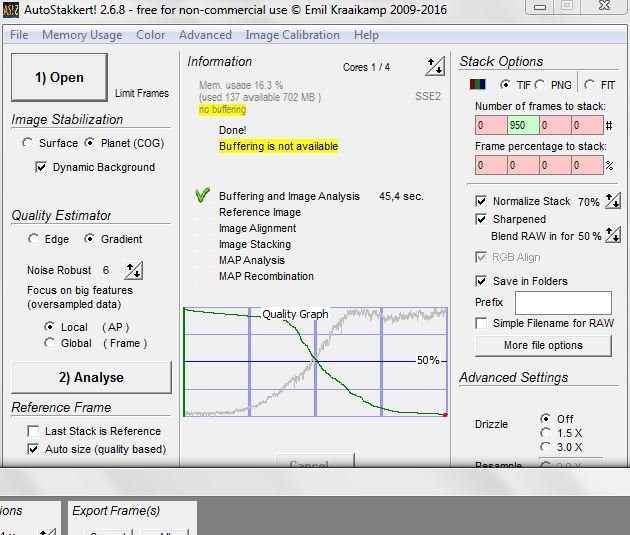Viewport: 630px width, 535px height.
Task: Select Surface stabilization radio button
Action: click(27, 143)
